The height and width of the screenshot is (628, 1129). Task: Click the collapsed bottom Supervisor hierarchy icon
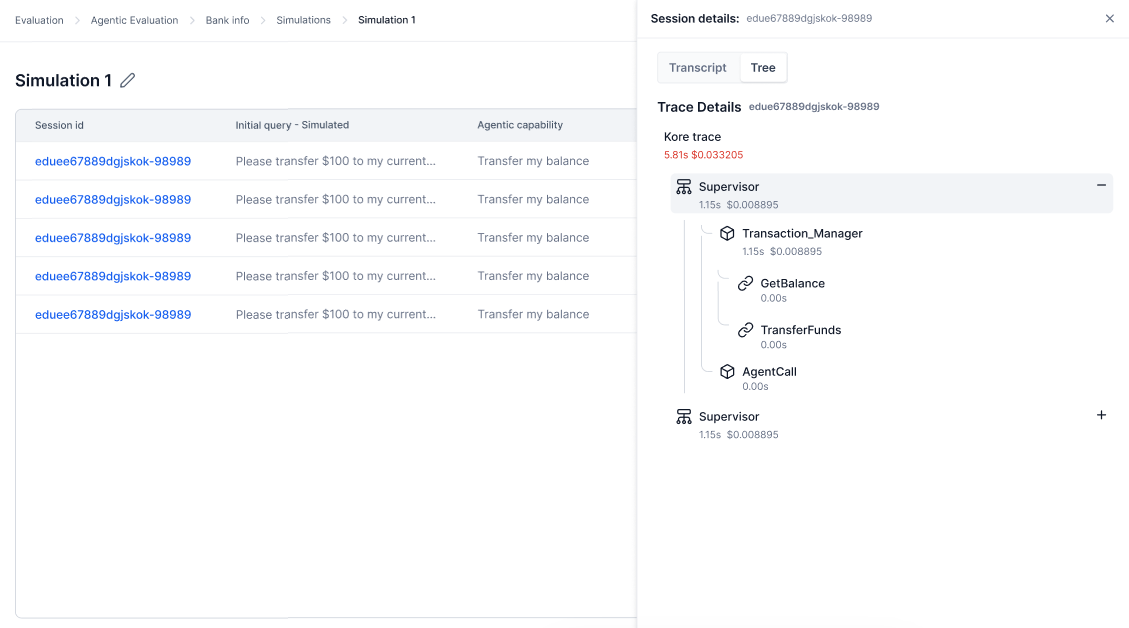point(684,417)
